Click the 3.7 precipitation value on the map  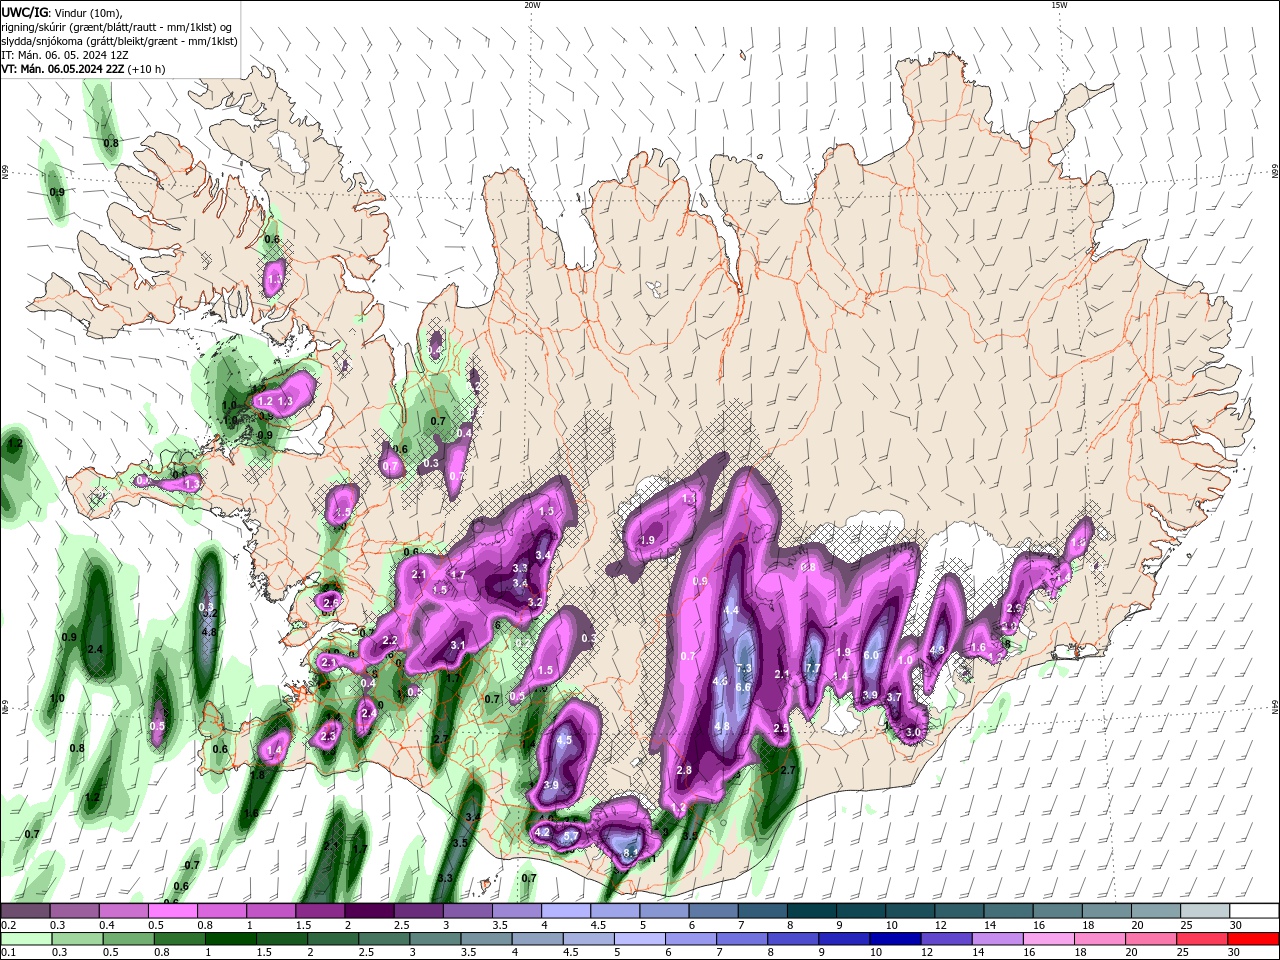(x=894, y=697)
